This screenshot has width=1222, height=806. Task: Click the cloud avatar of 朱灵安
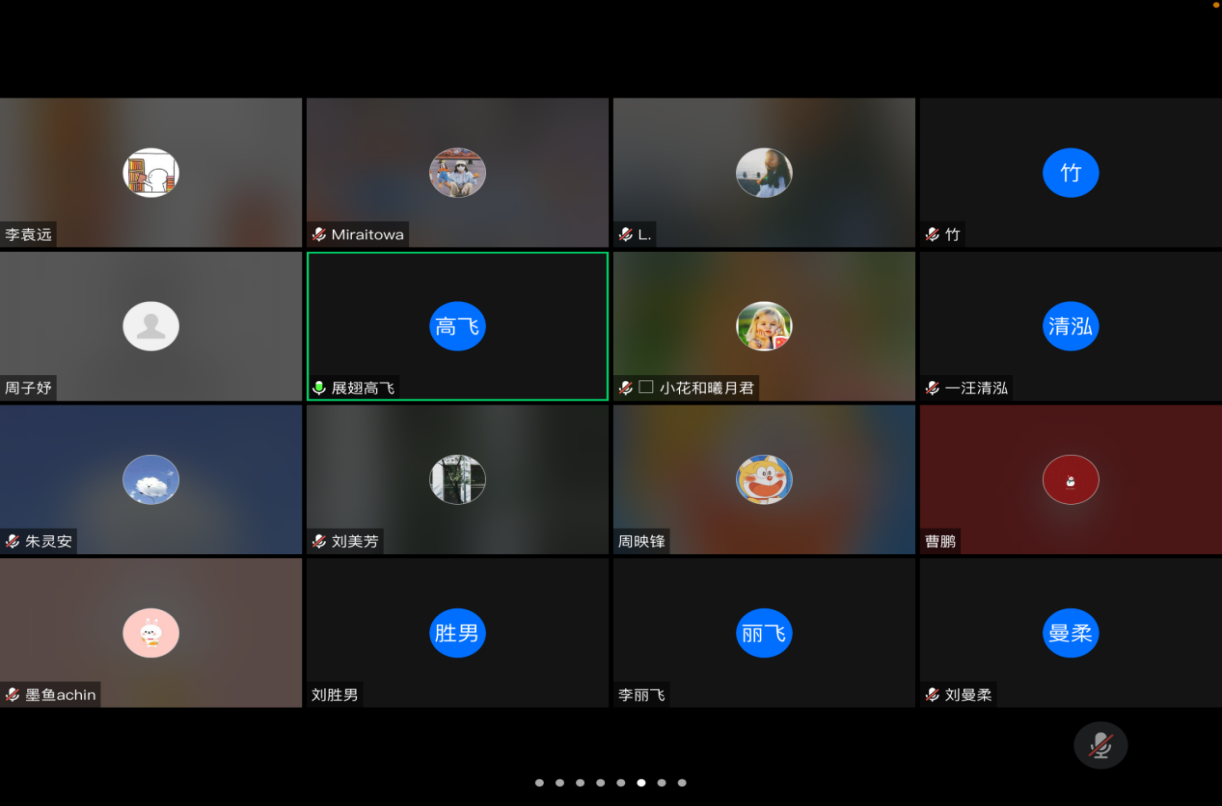pos(151,480)
